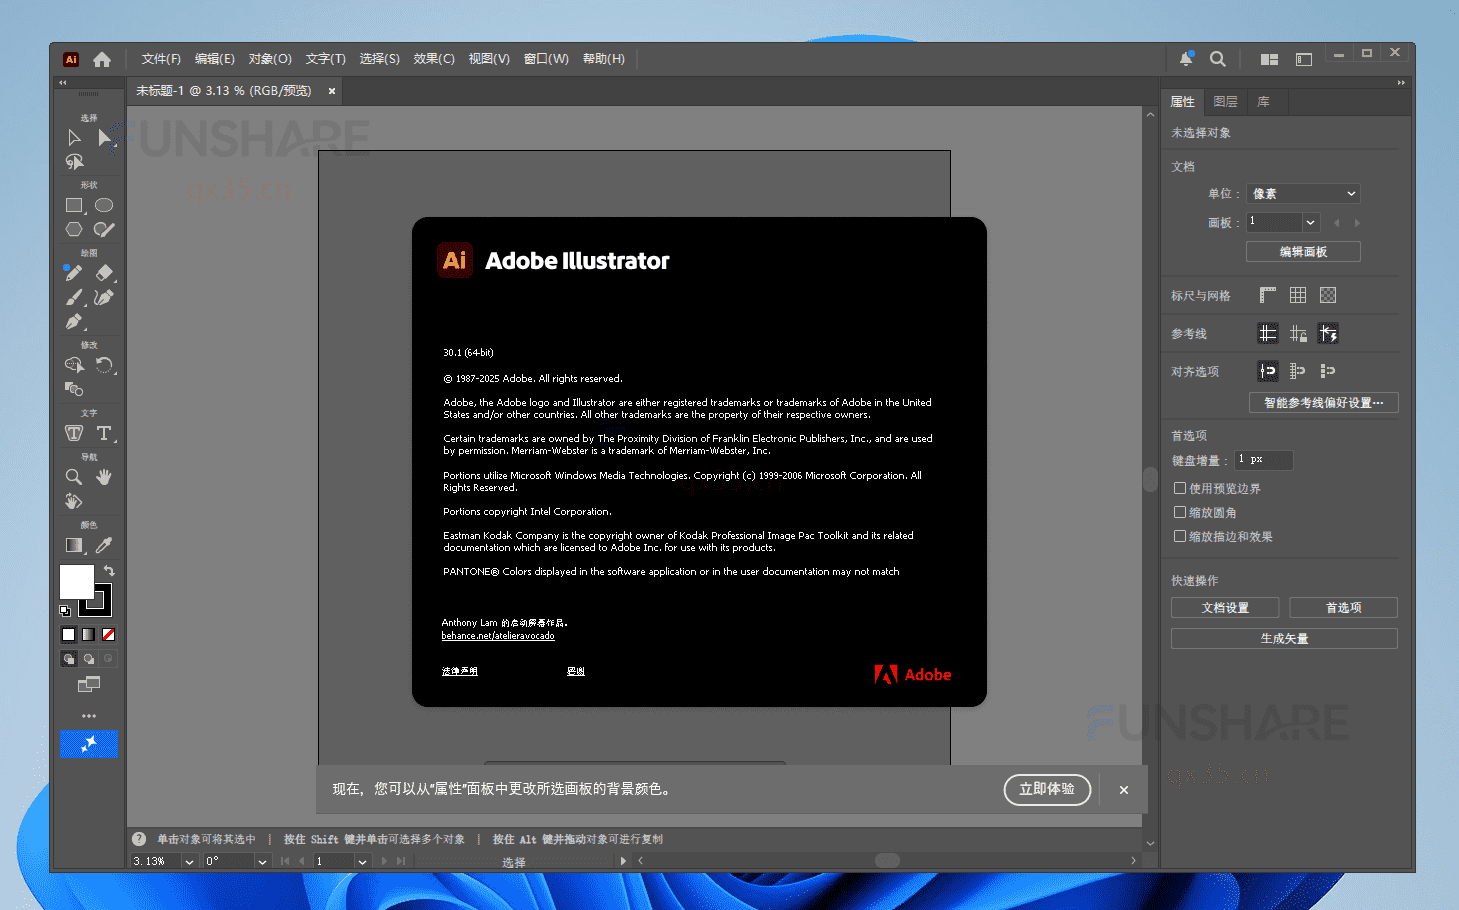Open artboard navigation dropdown in status bar
This screenshot has height=910, width=1459.
(x=363, y=861)
